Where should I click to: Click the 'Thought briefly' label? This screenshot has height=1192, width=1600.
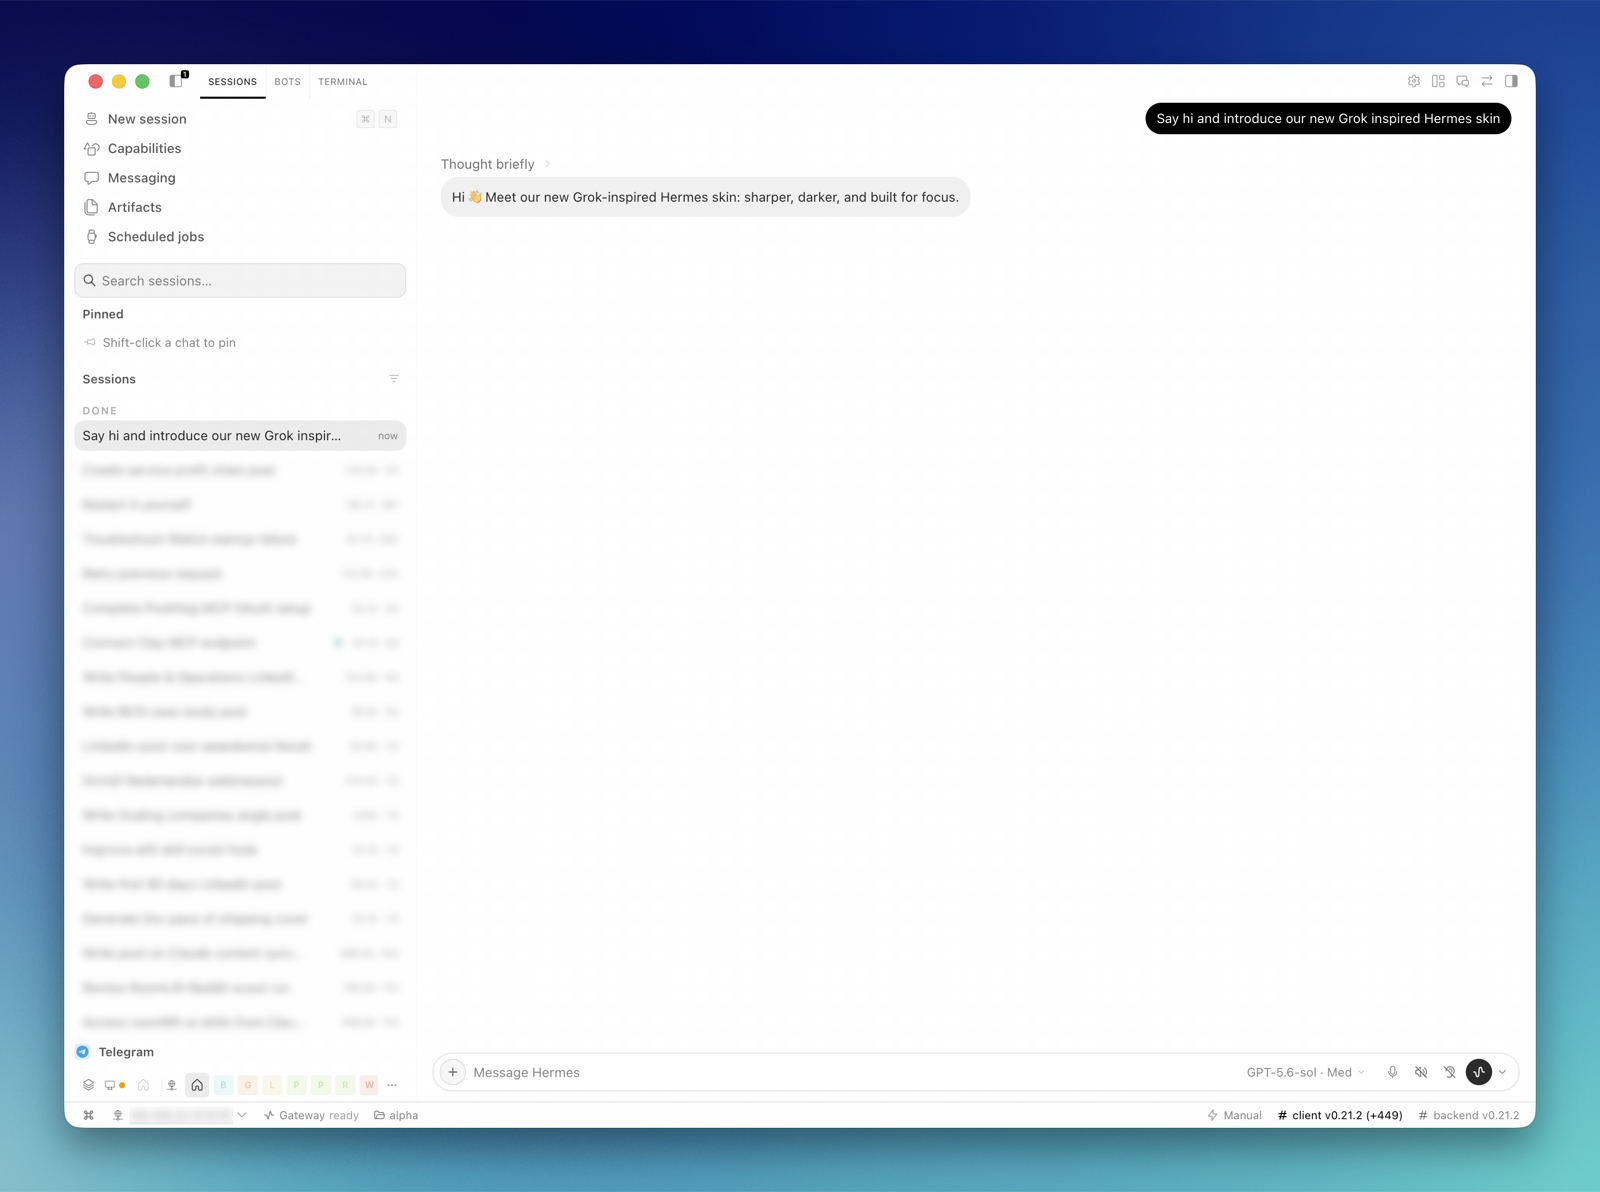point(488,164)
